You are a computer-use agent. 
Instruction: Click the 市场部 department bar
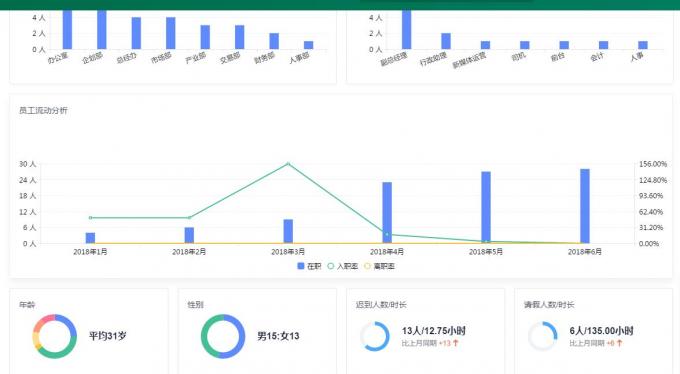pos(170,33)
